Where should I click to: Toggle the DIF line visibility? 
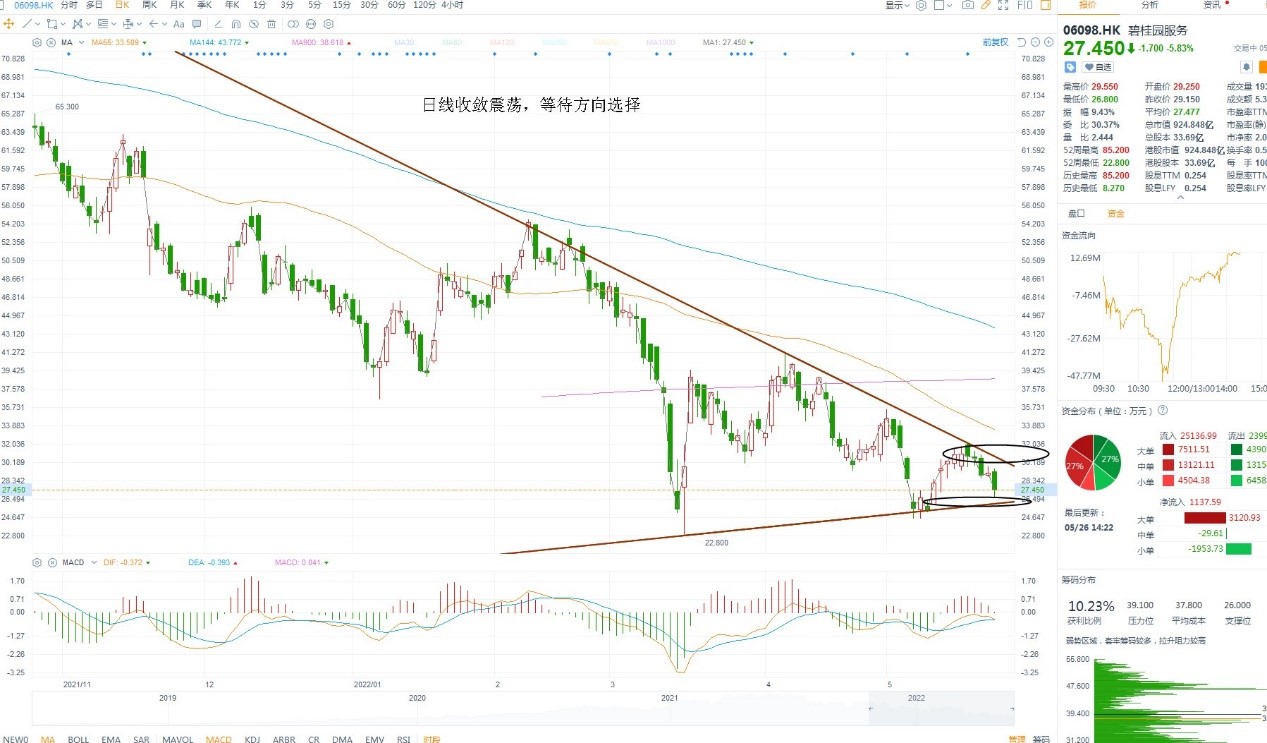pos(126,562)
